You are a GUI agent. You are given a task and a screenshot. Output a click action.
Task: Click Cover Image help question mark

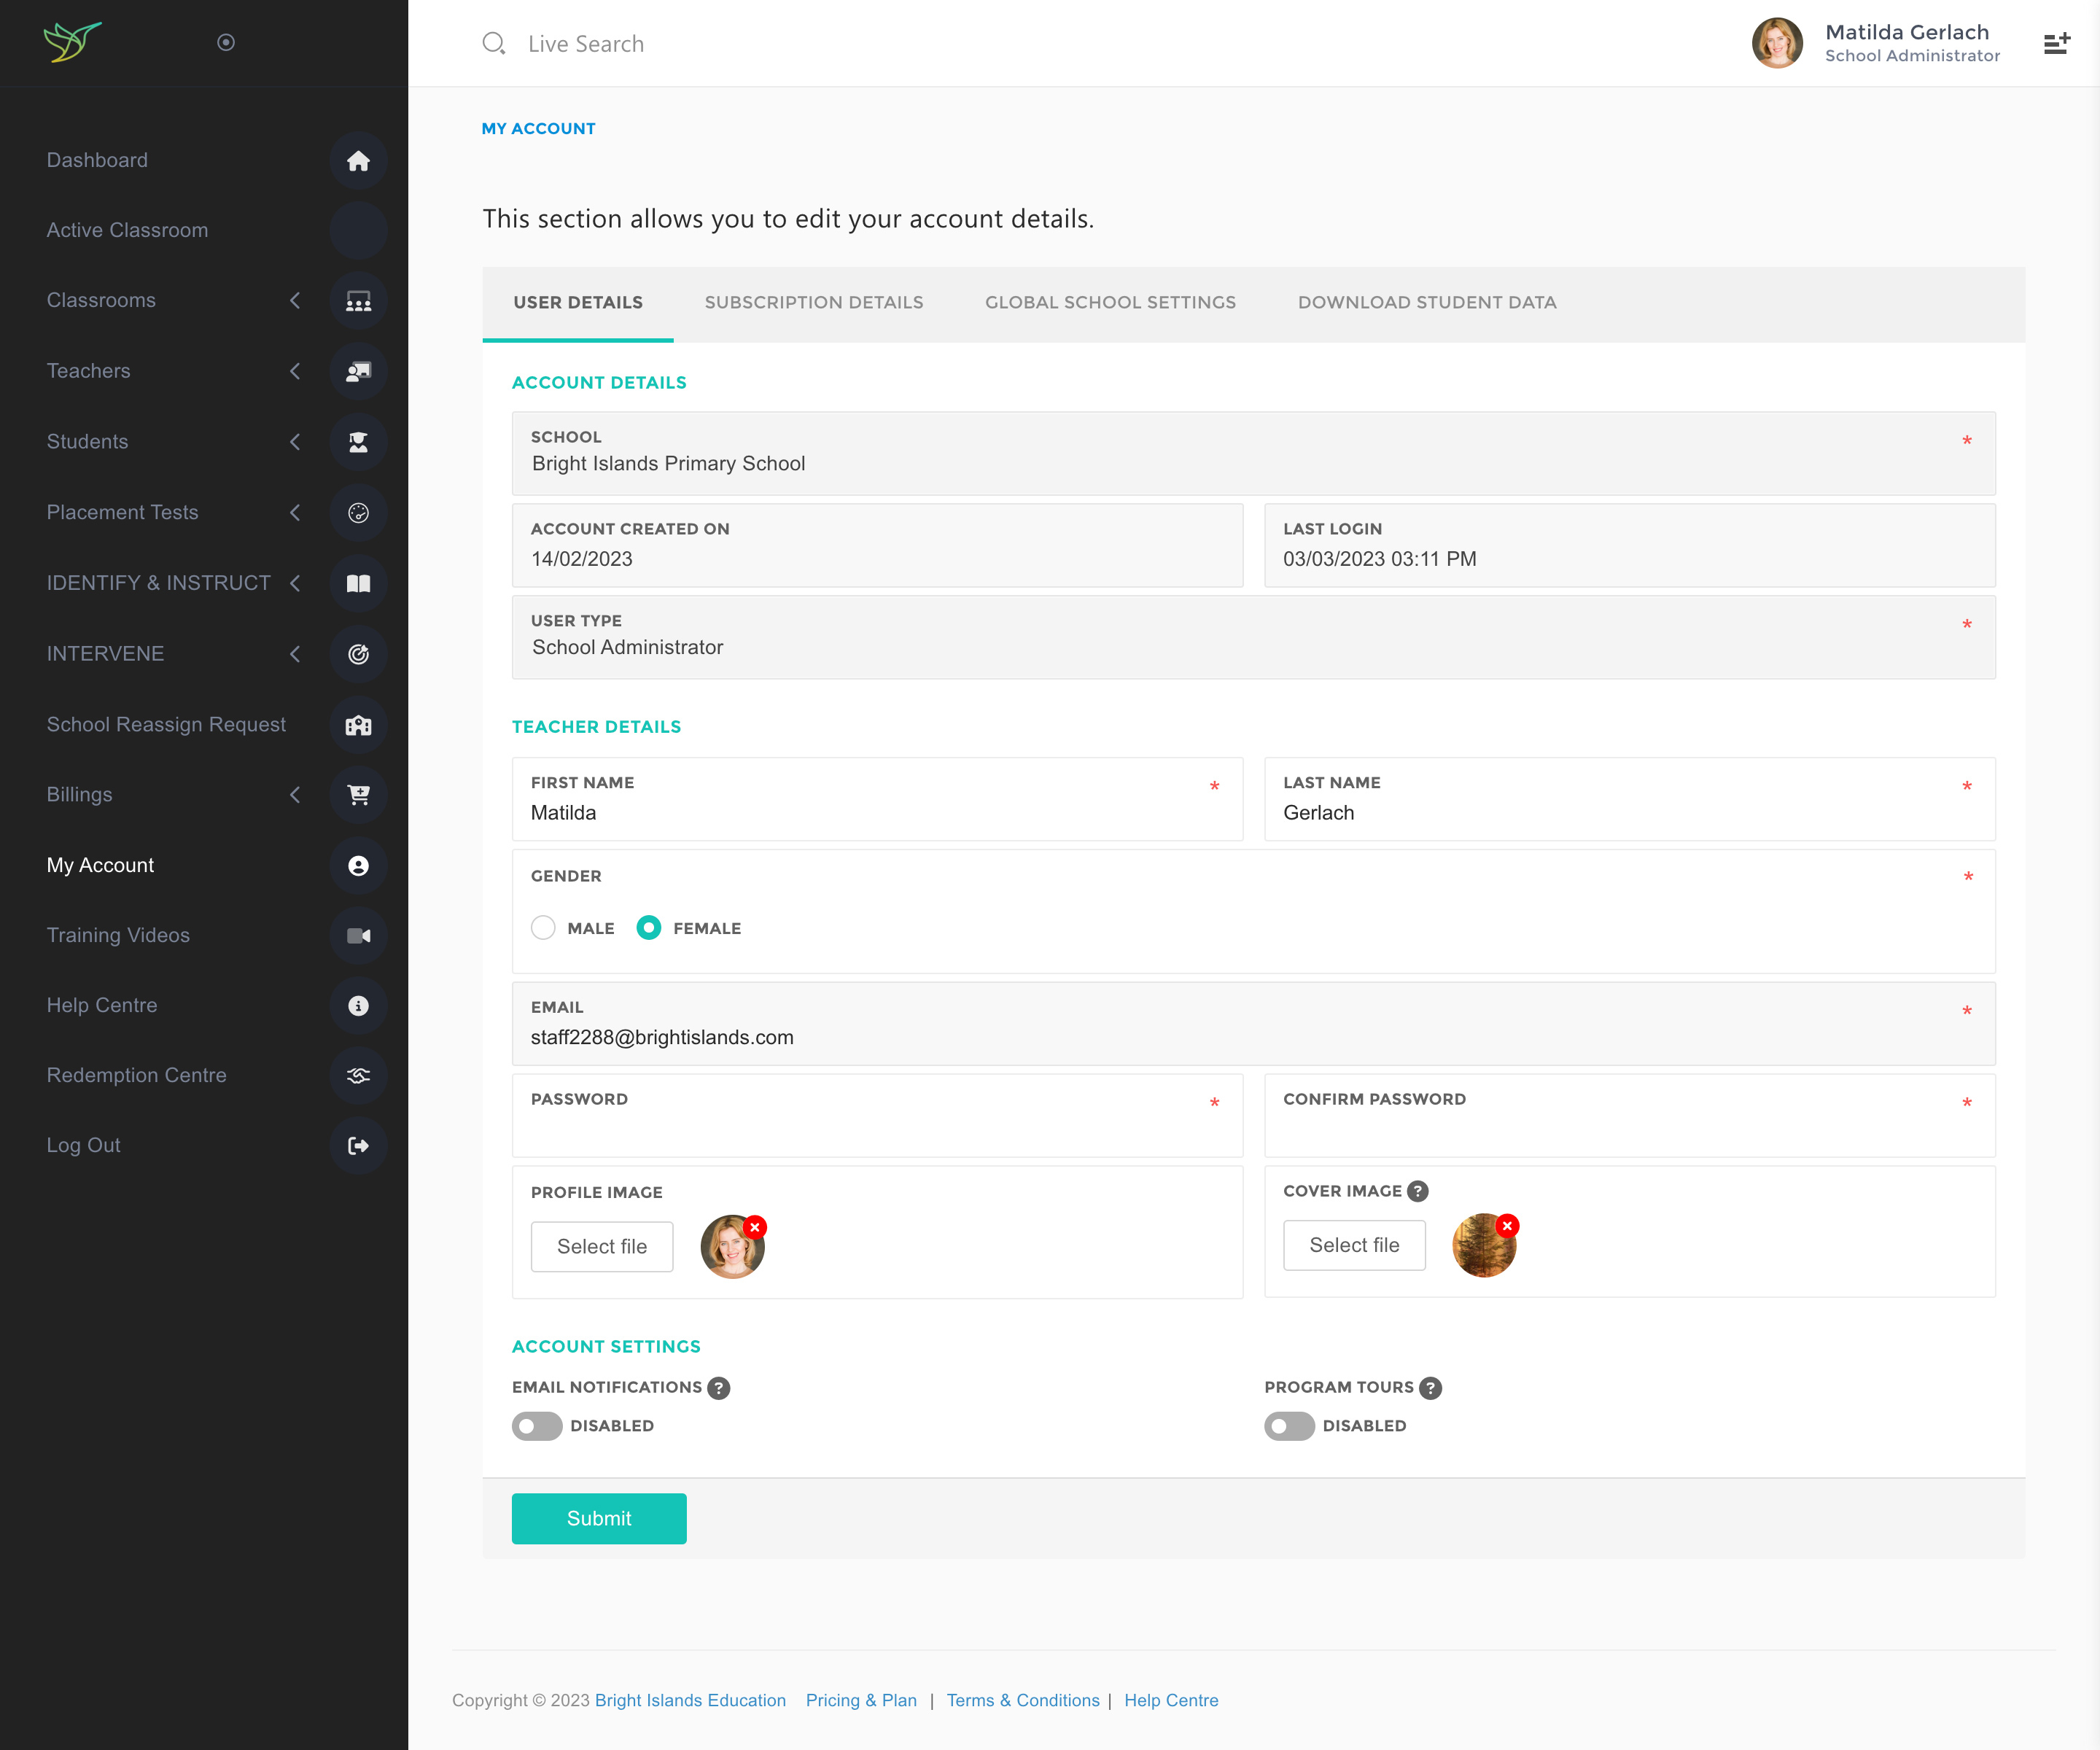pyautogui.click(x=1417, y=1191)
